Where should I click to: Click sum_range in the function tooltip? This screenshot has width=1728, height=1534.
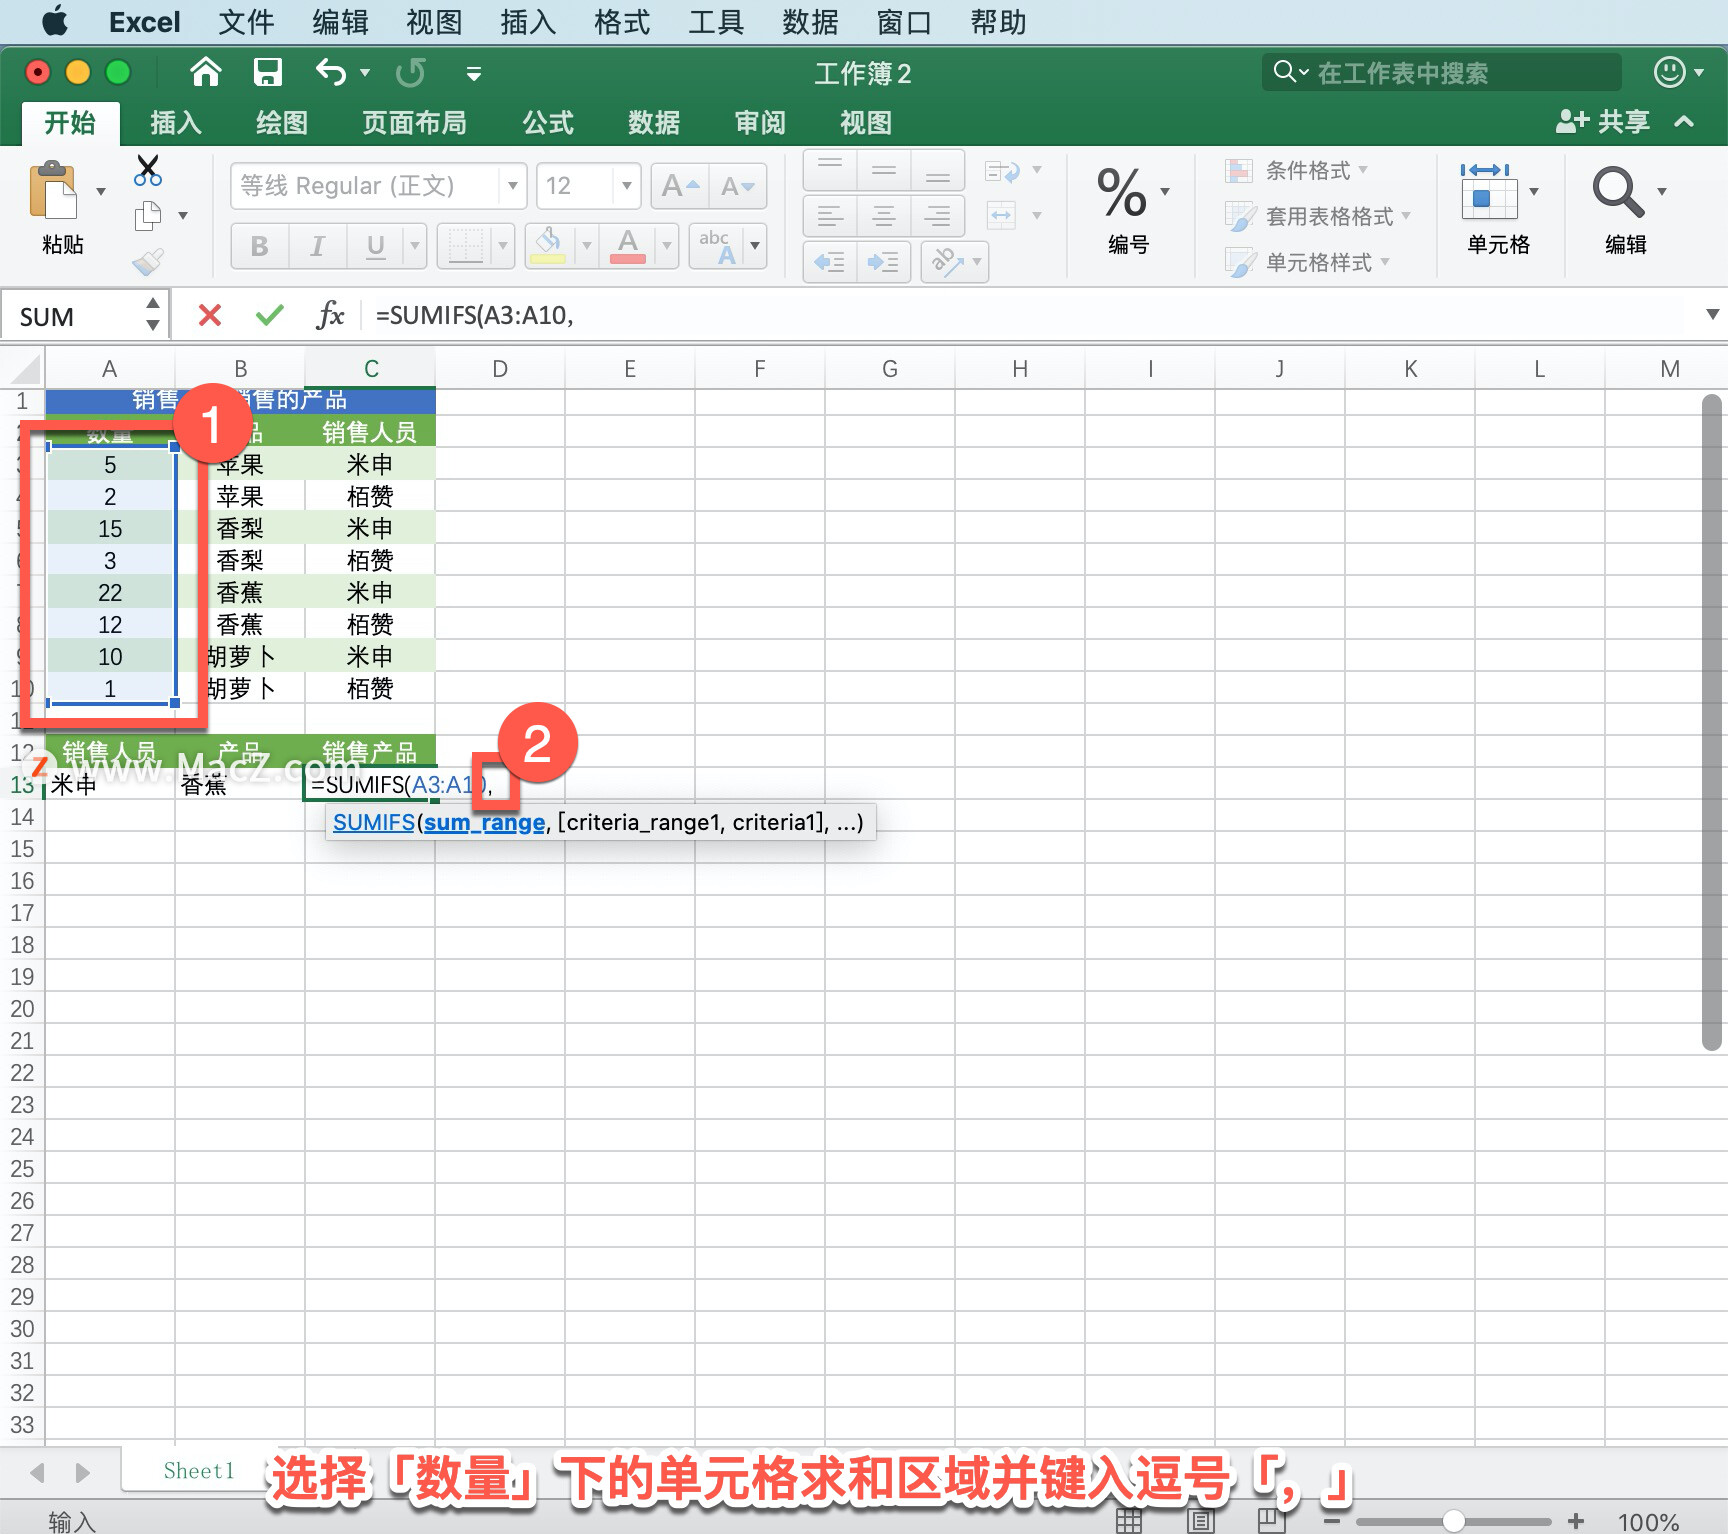(484, 823)
